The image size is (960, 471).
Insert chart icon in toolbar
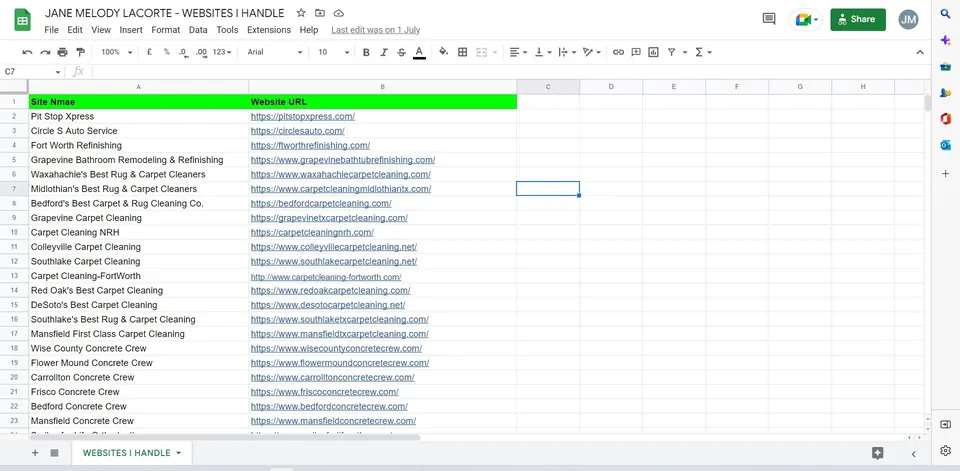(x=653, y=53)
